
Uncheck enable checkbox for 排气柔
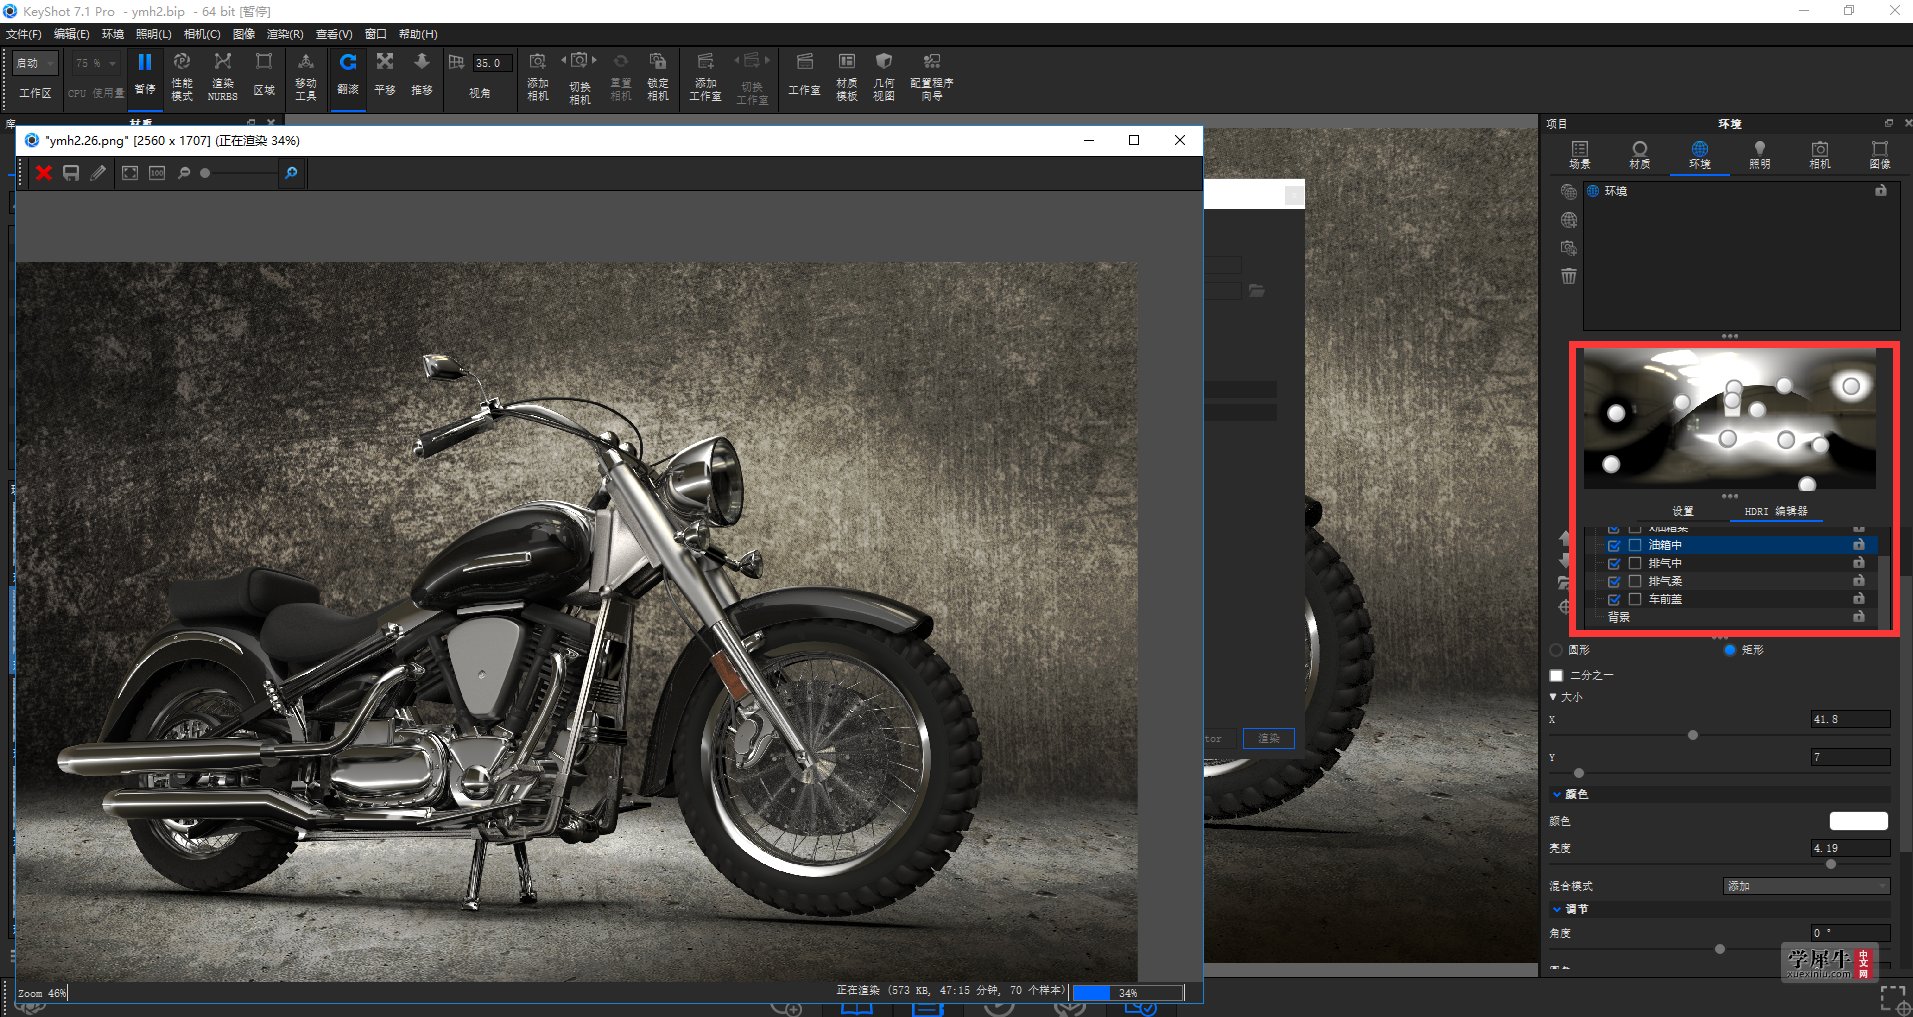click(x=1613, y=581)
